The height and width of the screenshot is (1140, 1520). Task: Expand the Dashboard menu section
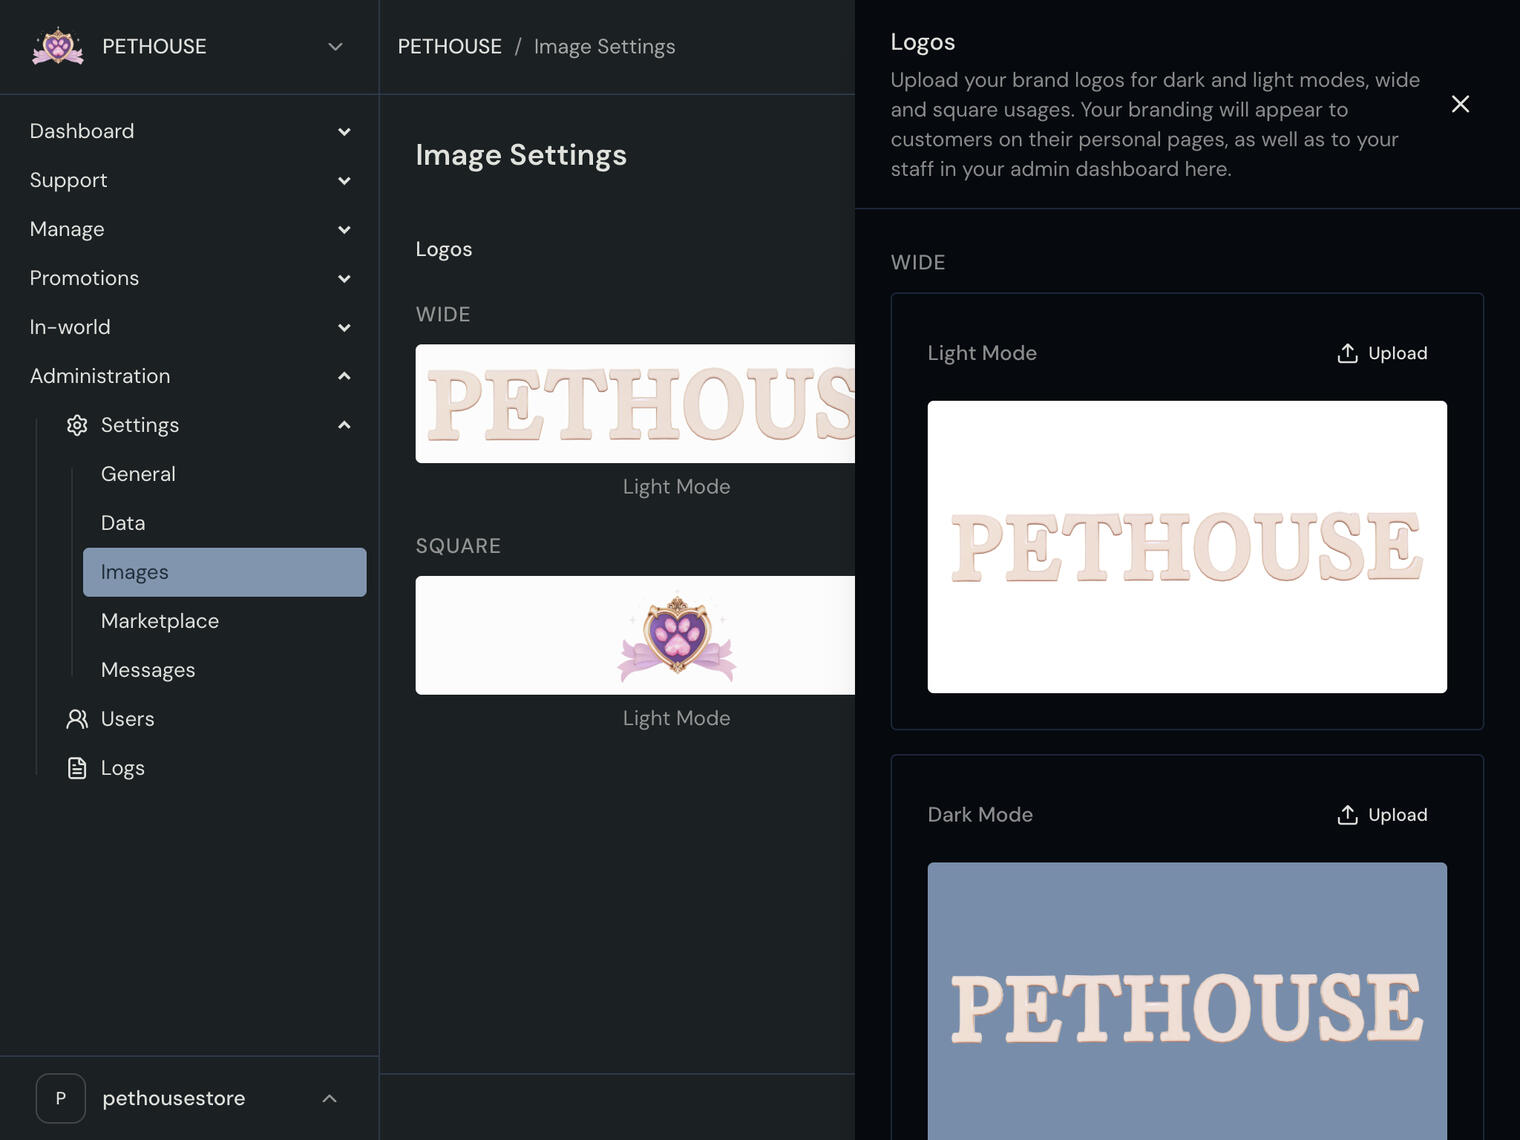click(344, 132)
